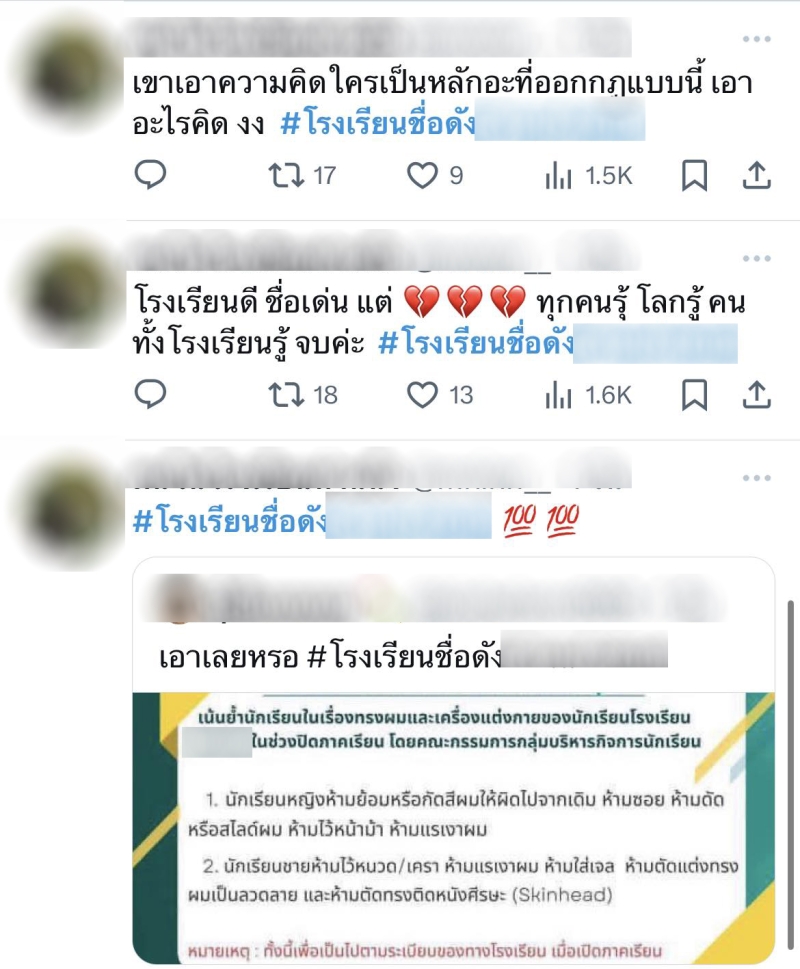Open more options on third tweet
The image size is (800, 969).
coord(757,478)
